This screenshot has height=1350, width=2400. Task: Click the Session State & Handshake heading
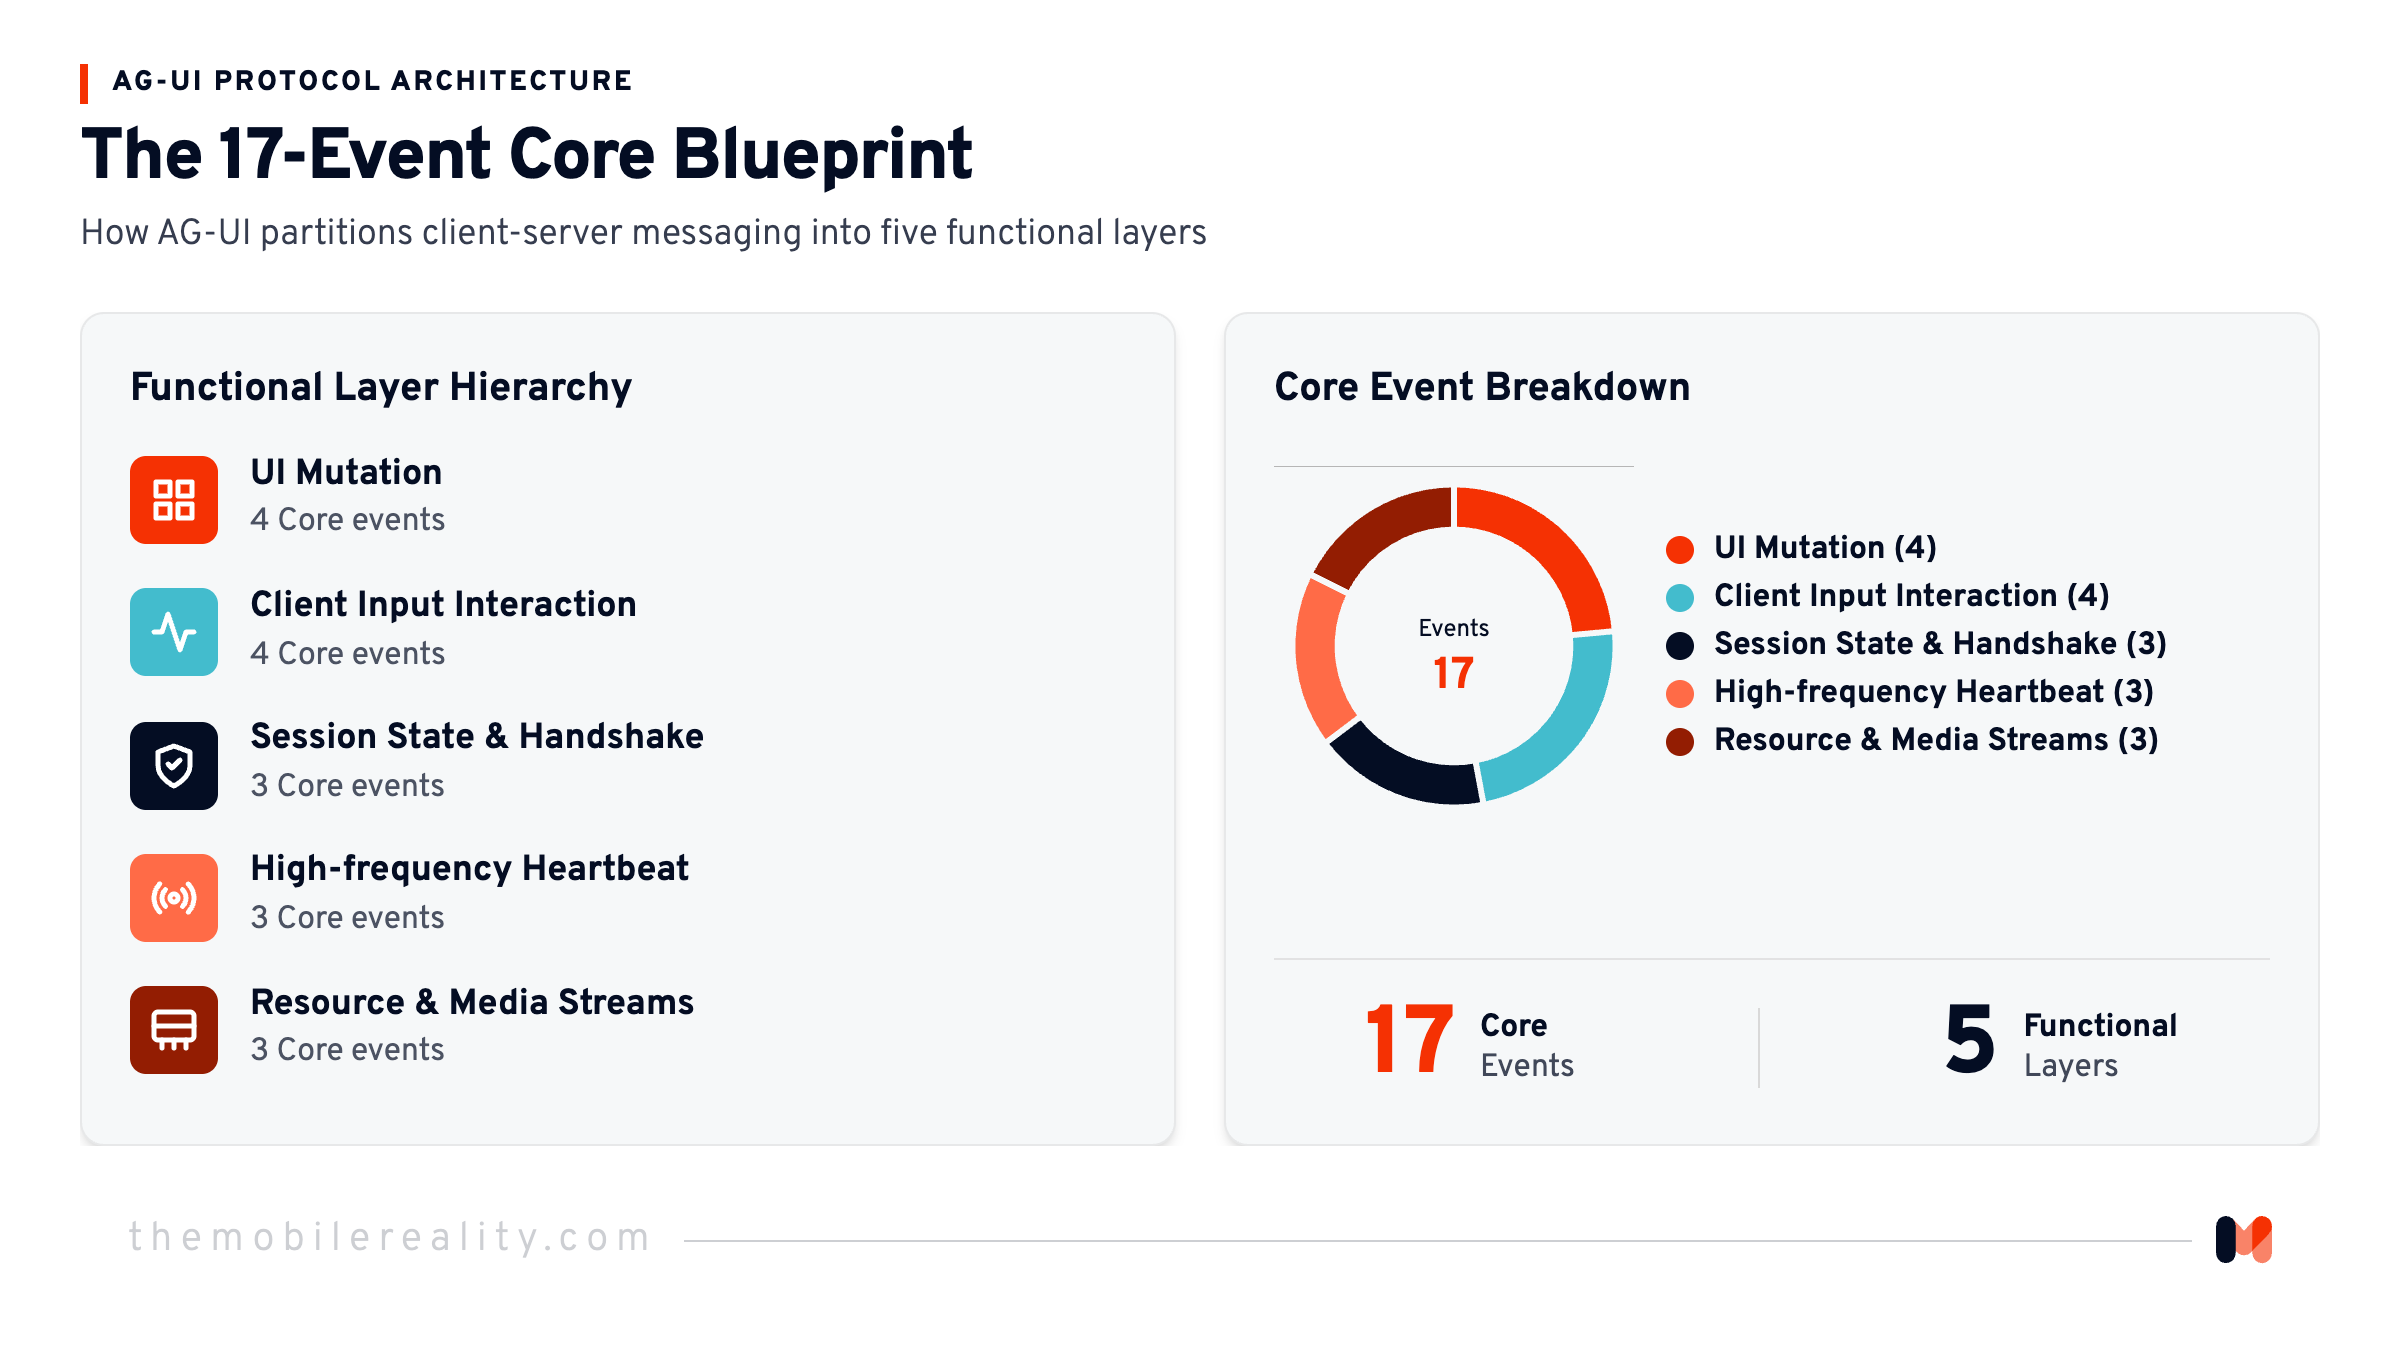tap(477, 736)
